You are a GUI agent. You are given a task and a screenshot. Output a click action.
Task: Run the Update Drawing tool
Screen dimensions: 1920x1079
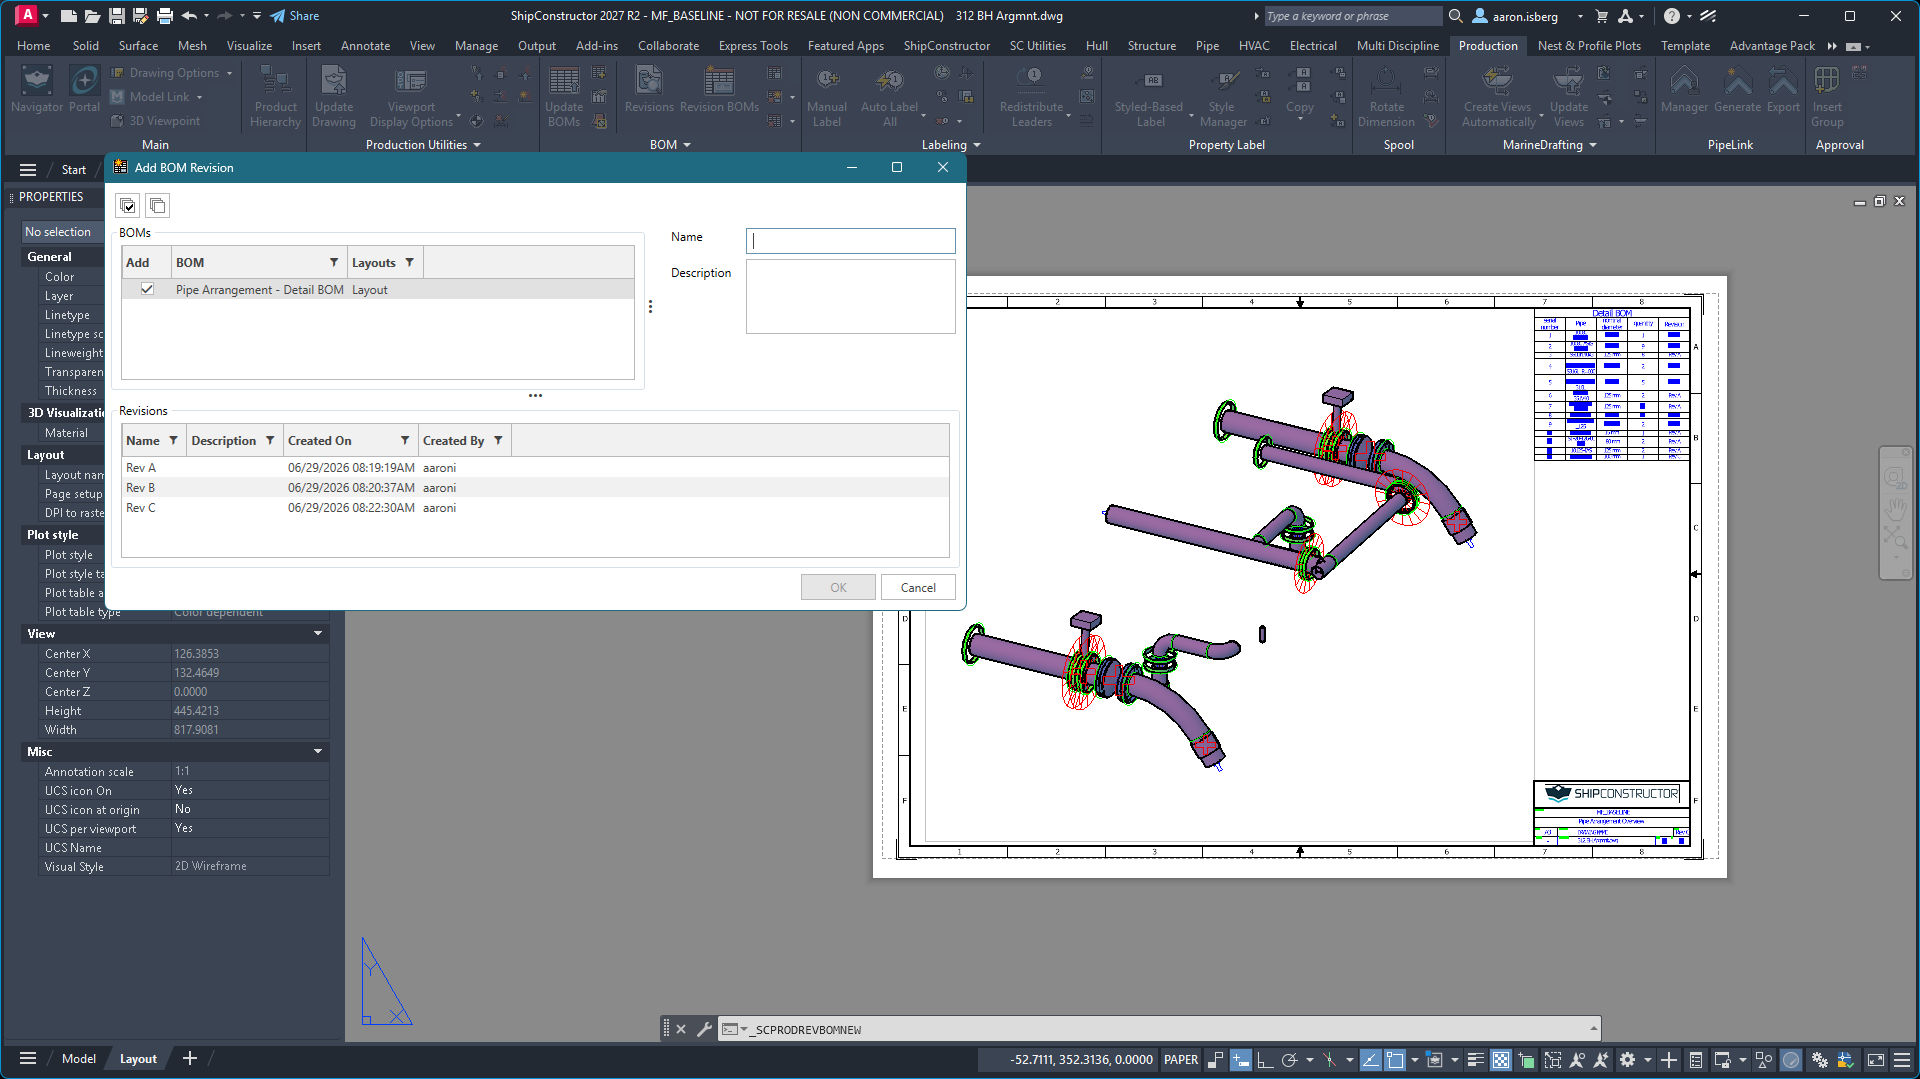[333, 97]
